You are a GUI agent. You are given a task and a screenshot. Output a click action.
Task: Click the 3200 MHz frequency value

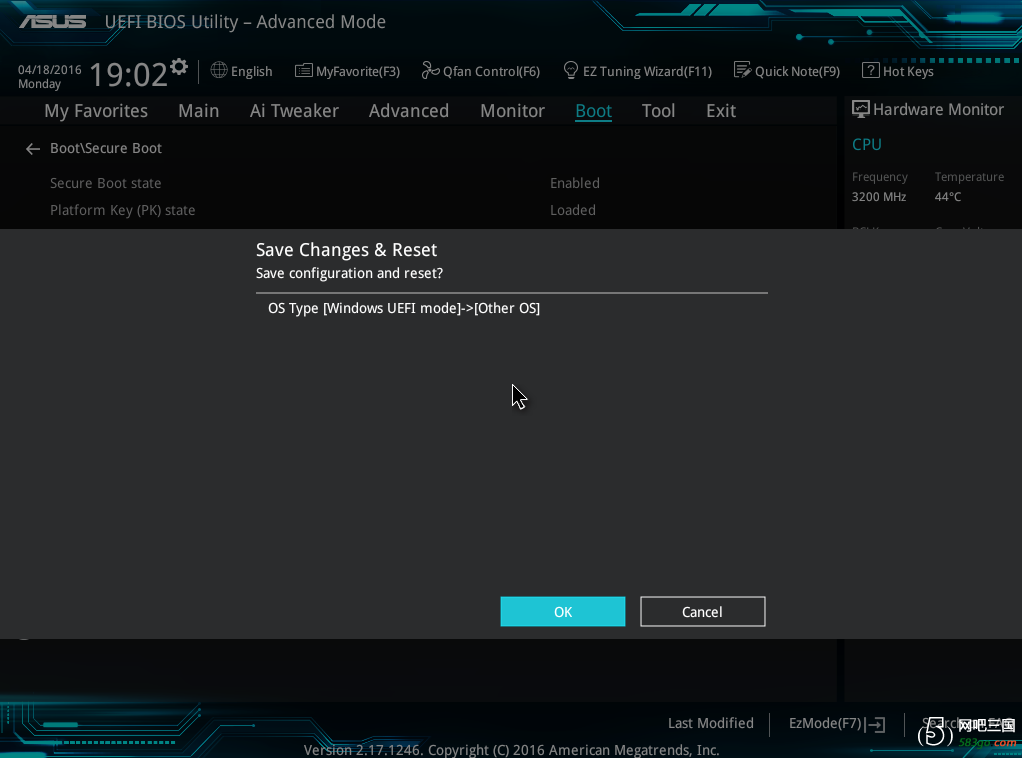(x=879, y=197)
